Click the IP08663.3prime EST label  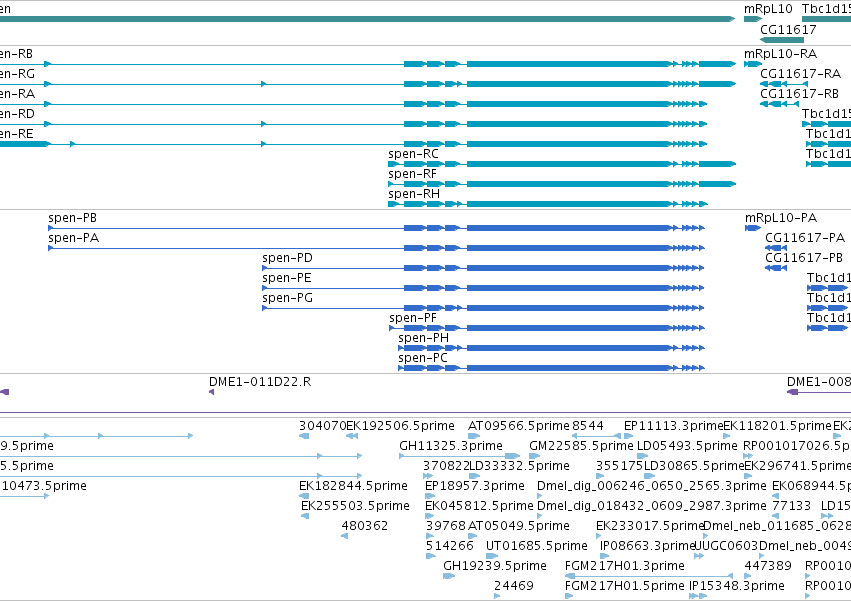pos(647,546)
